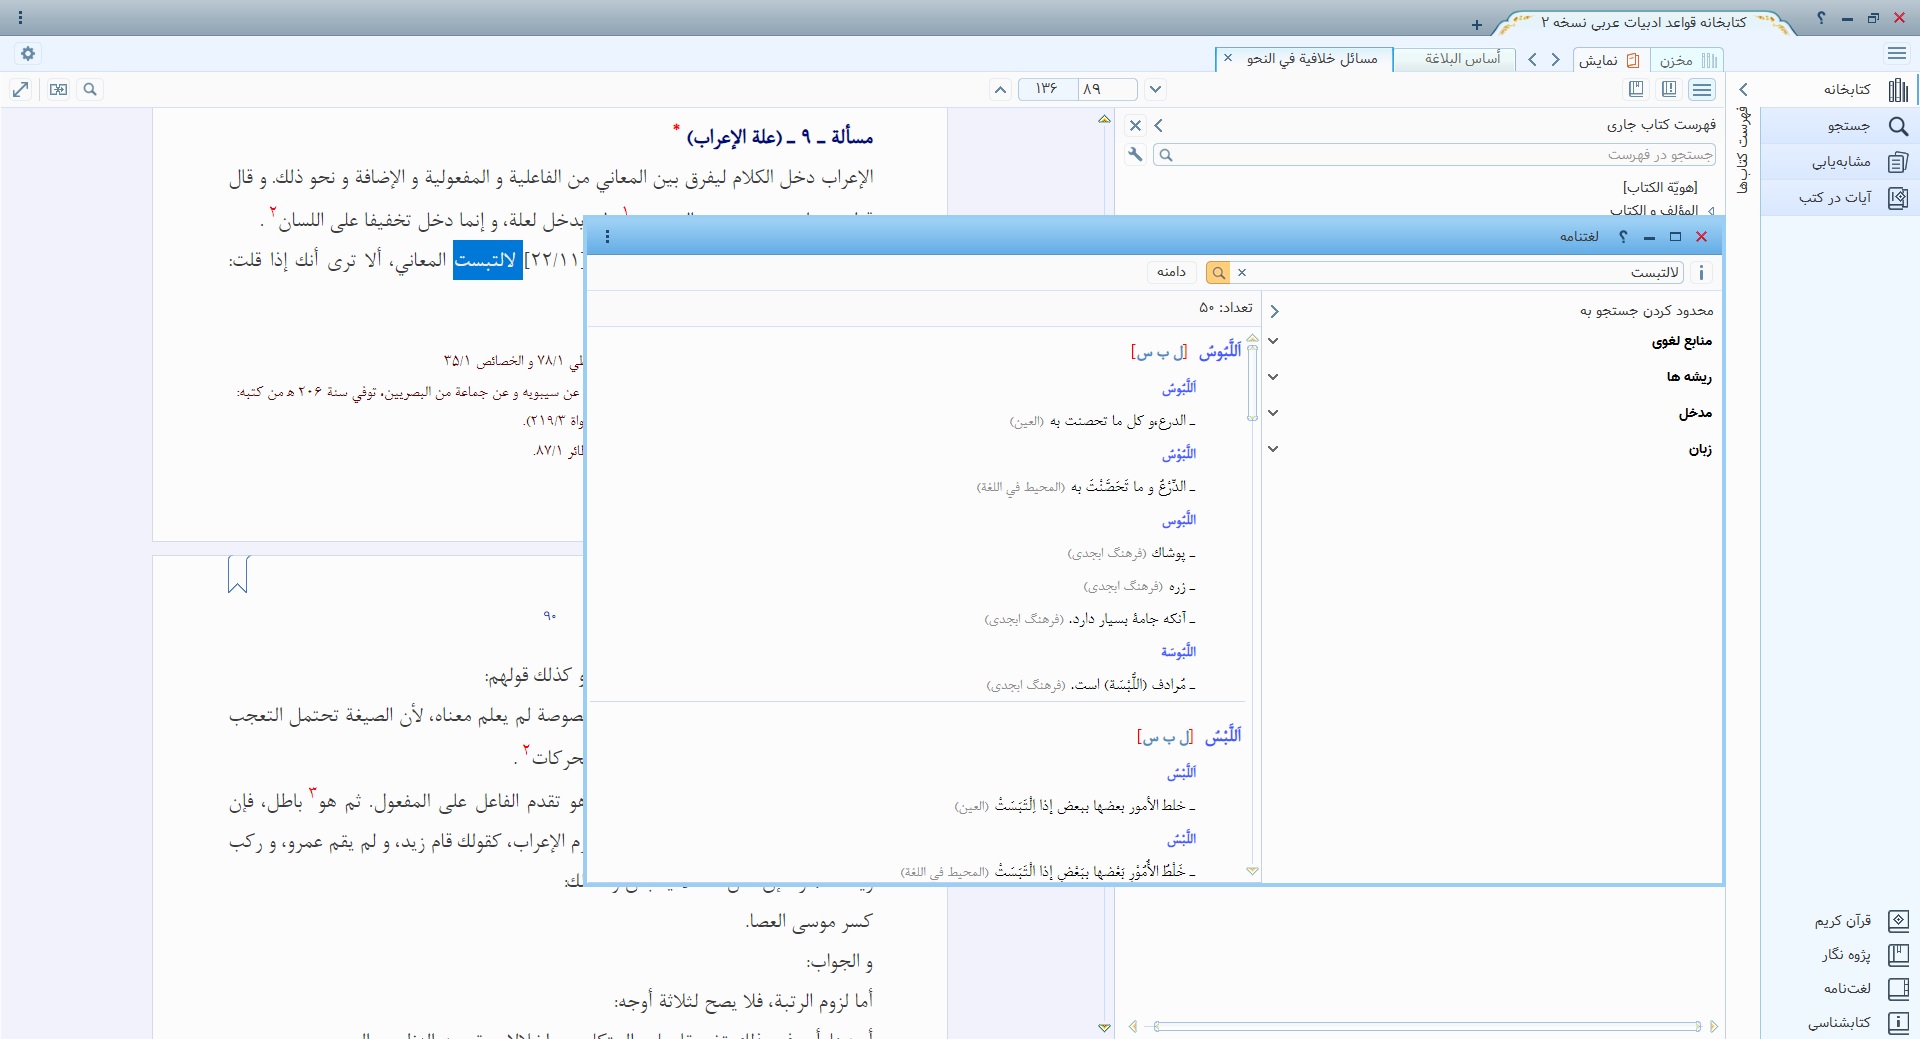Open dictionary window help icon
The height and width of the screenshot is (1039, 1920).
pos(1623,237)
